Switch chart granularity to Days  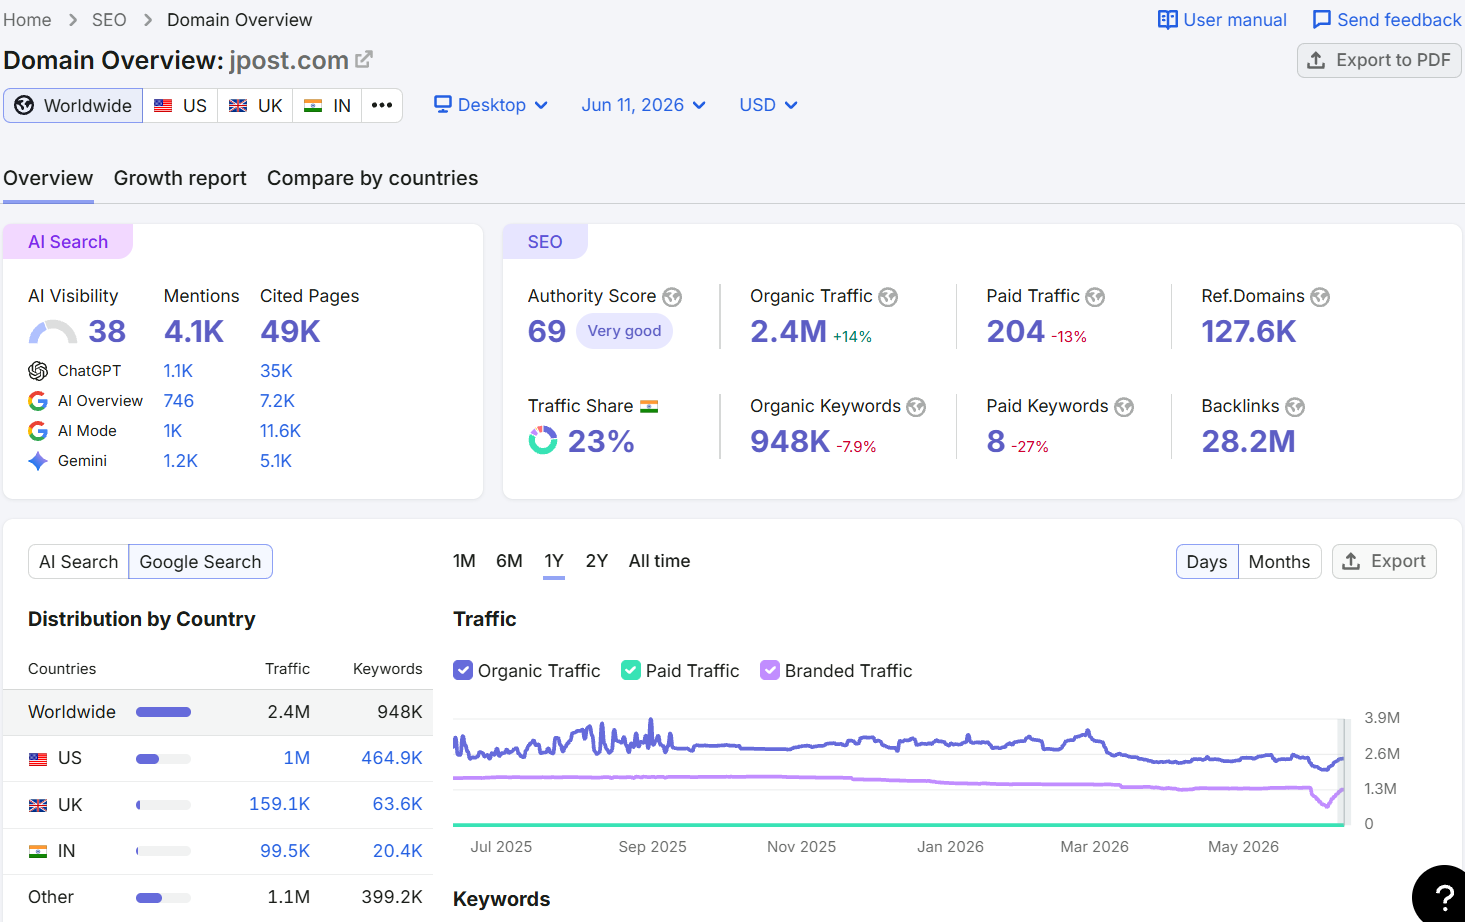pos(1207,562)
